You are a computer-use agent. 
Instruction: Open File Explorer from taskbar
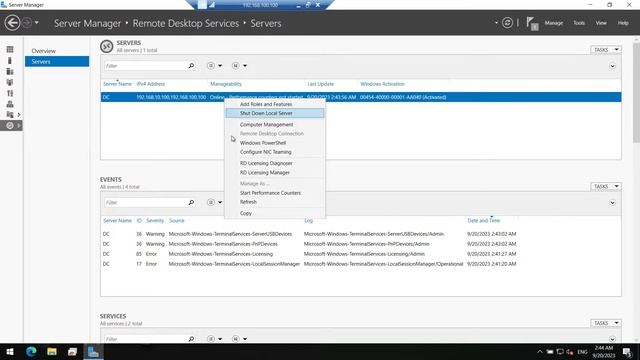tap(52, 351)
